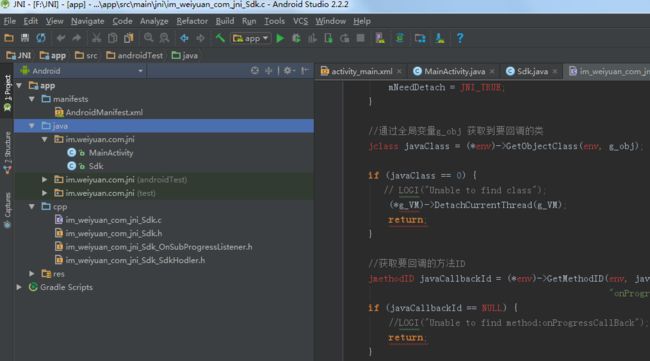Select MainActivity class in tree
Screen dimensions: 650x361
(100, 153)
